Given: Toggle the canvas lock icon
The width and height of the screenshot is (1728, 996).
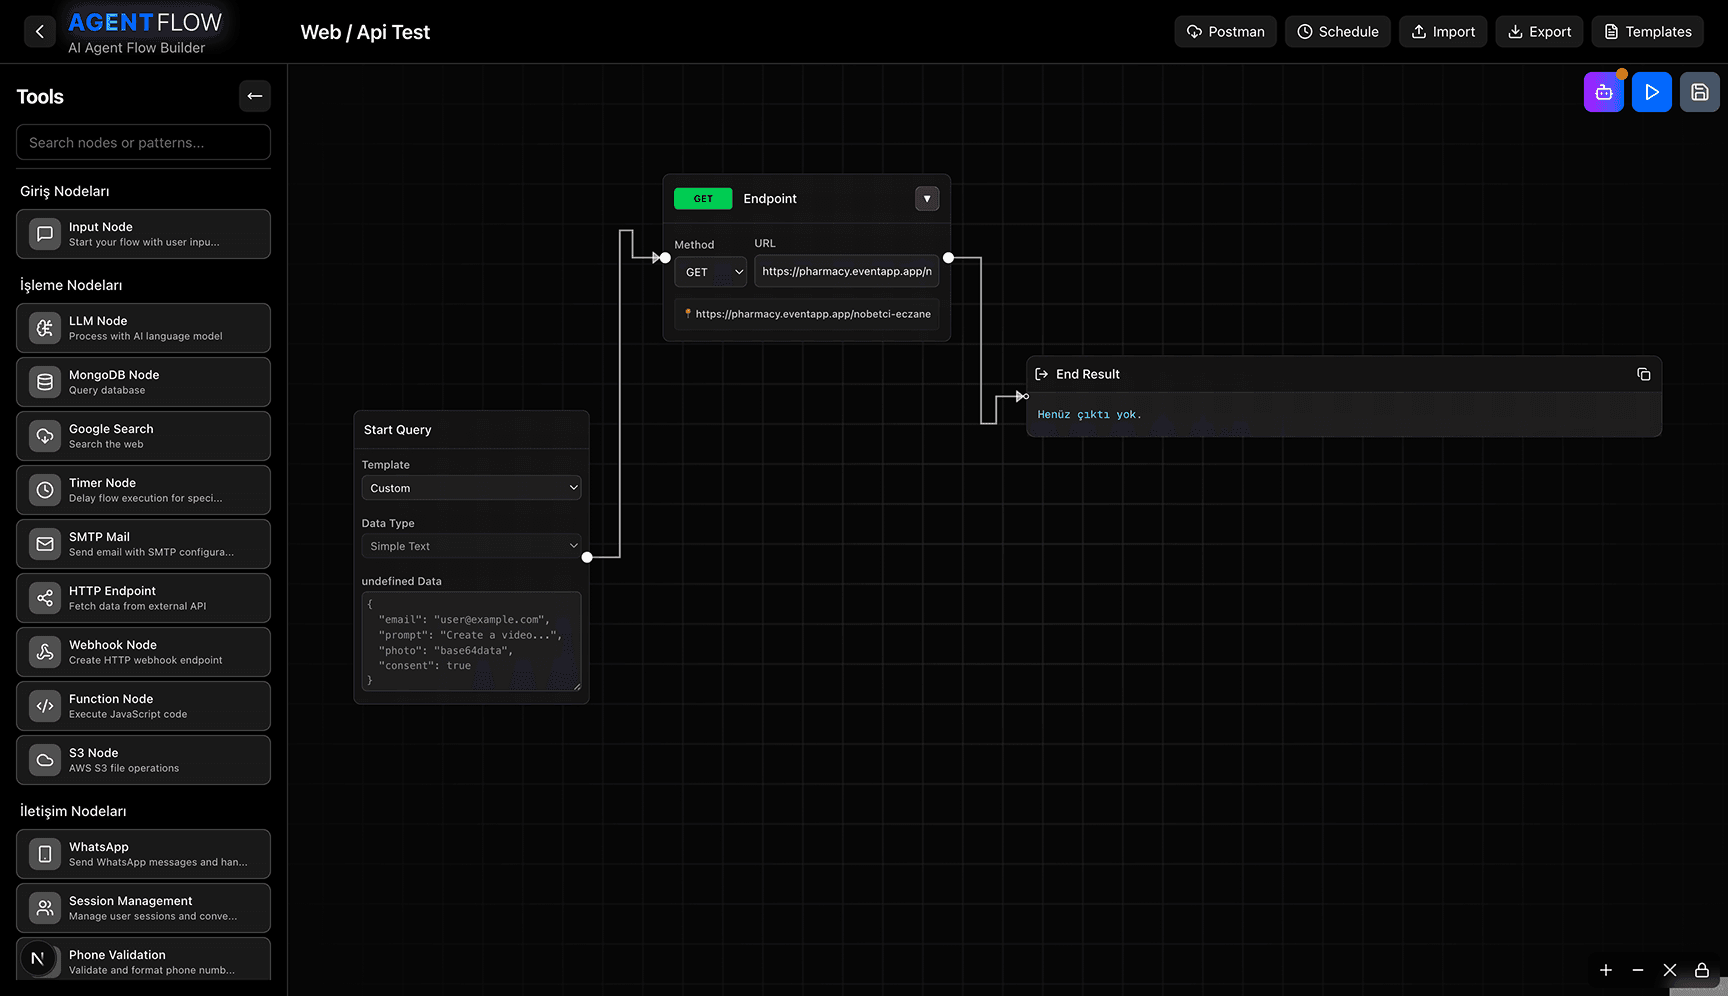Looking at the screenshot, I should [1702, 970].
